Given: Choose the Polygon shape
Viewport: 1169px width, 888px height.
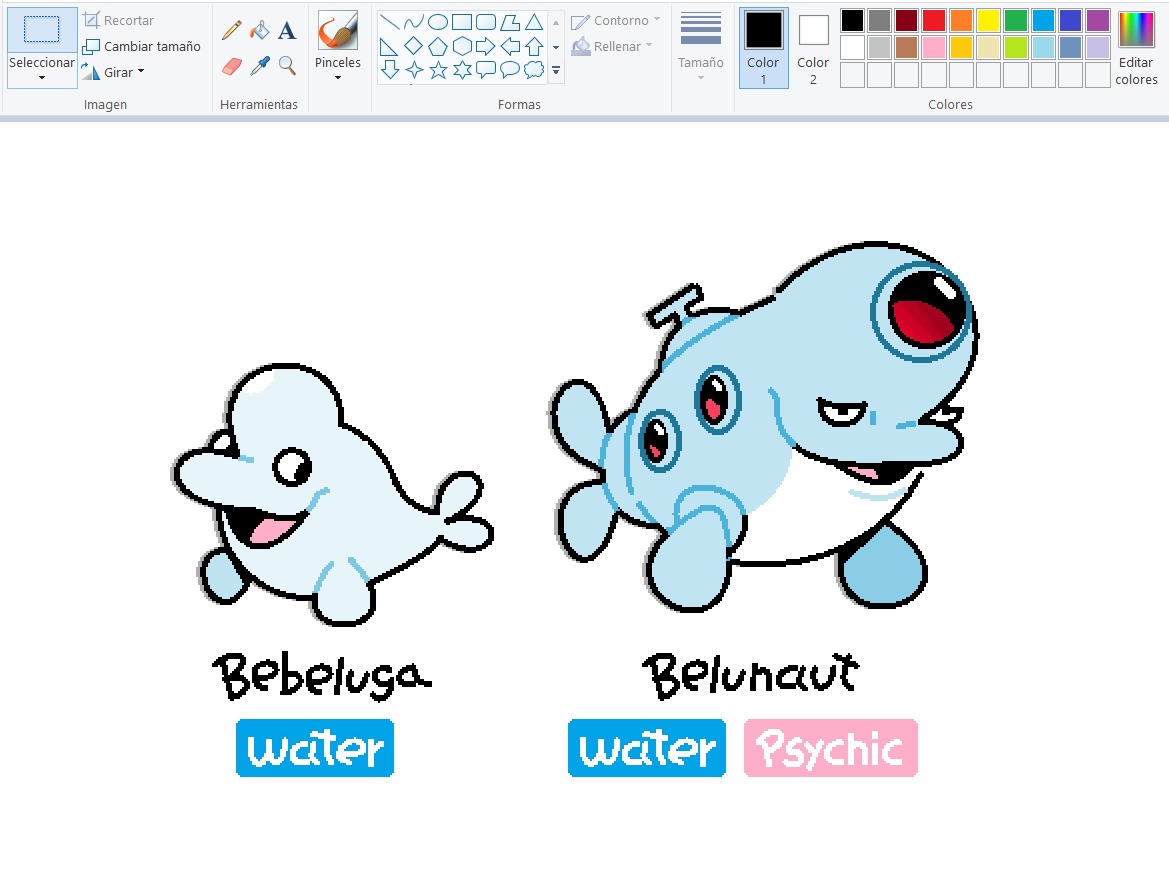Looking at the screenshot, I should coord(510,22).
